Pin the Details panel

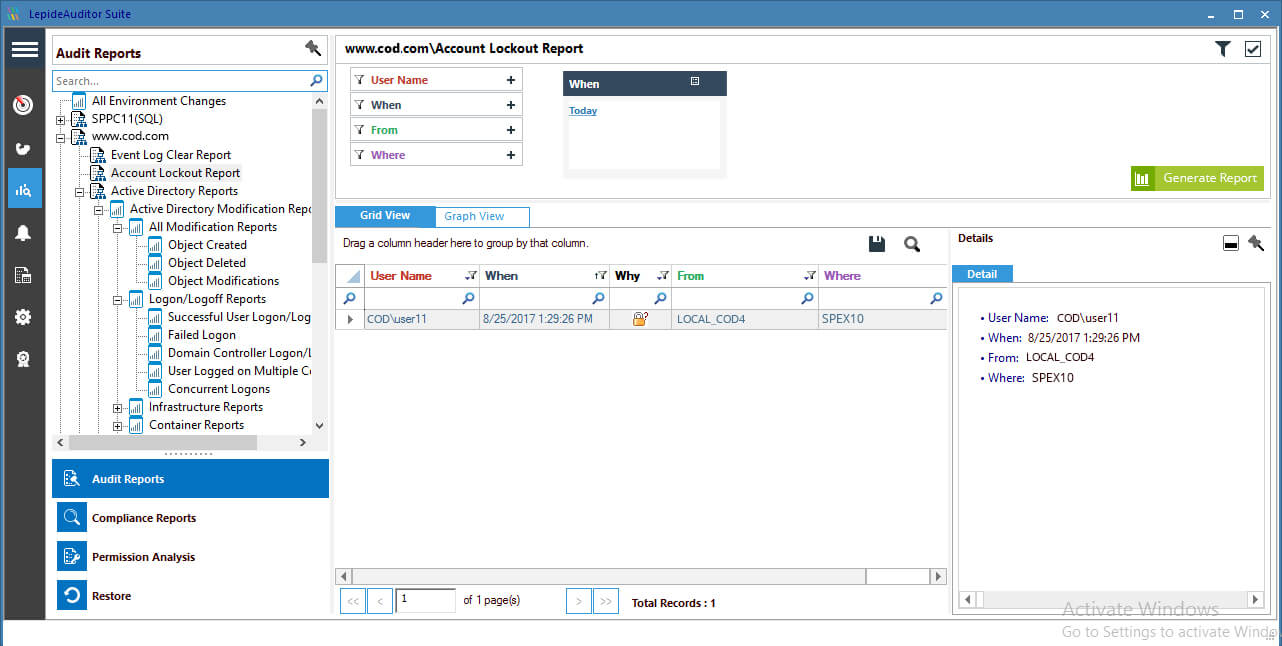tap(1256, 242)
